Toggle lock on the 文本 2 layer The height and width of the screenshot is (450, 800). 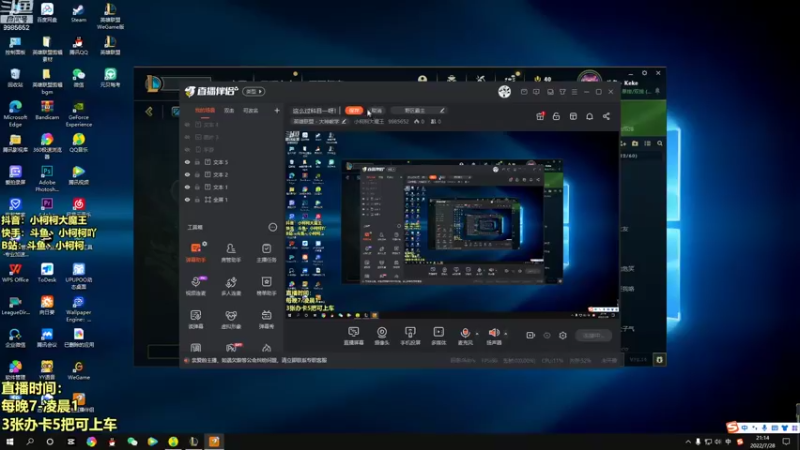coord(197,174)
